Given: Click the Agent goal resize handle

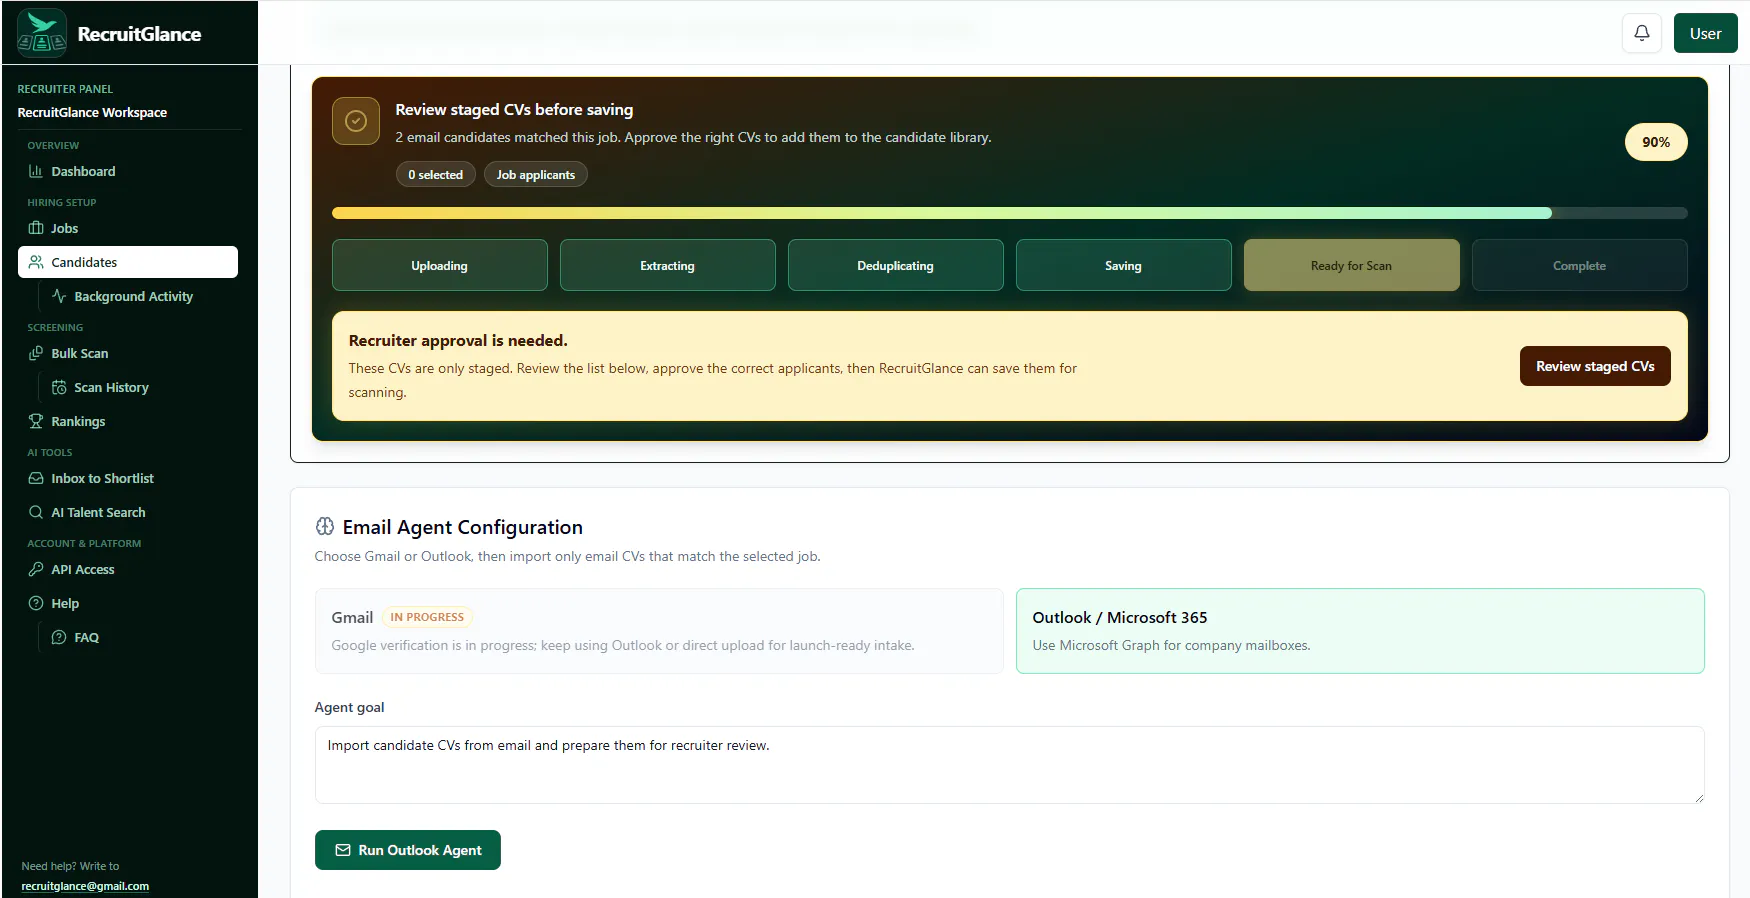Looking at the screenshot, I should 1697,797.
